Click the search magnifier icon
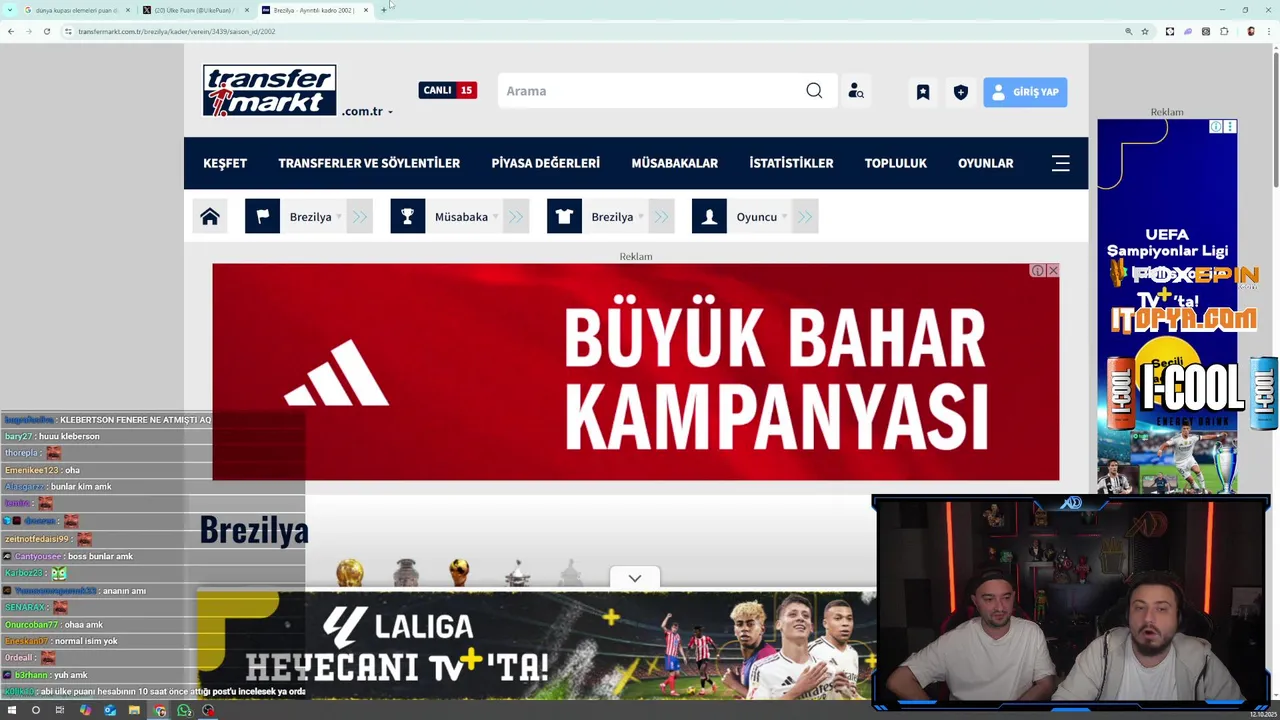The height and width of the screenshot is (720, 1280). pyautogui.click(x=814, y=91)
